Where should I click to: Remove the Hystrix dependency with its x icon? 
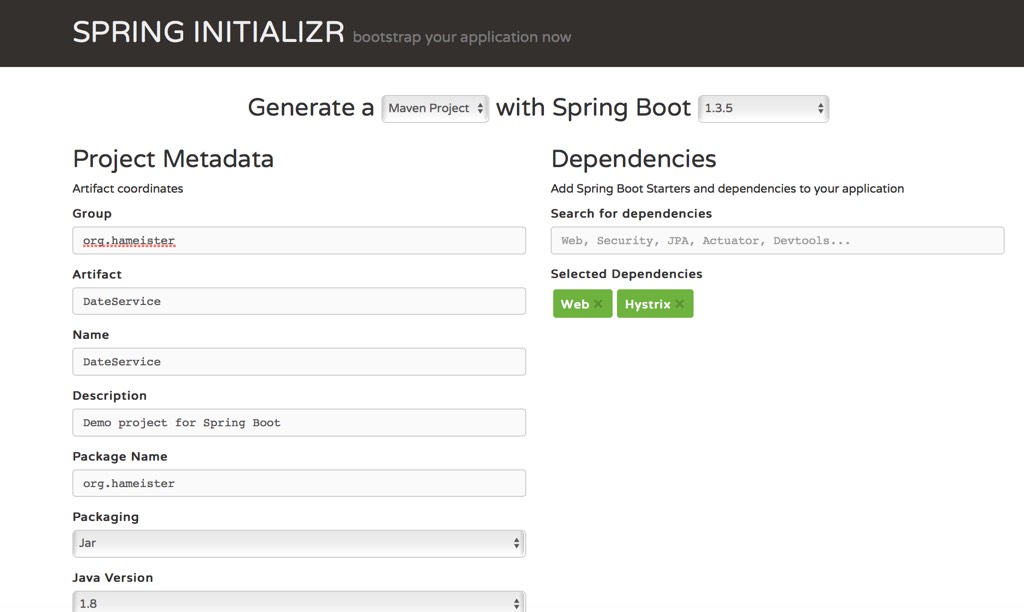pyautogui.click(x=680, y=304)
